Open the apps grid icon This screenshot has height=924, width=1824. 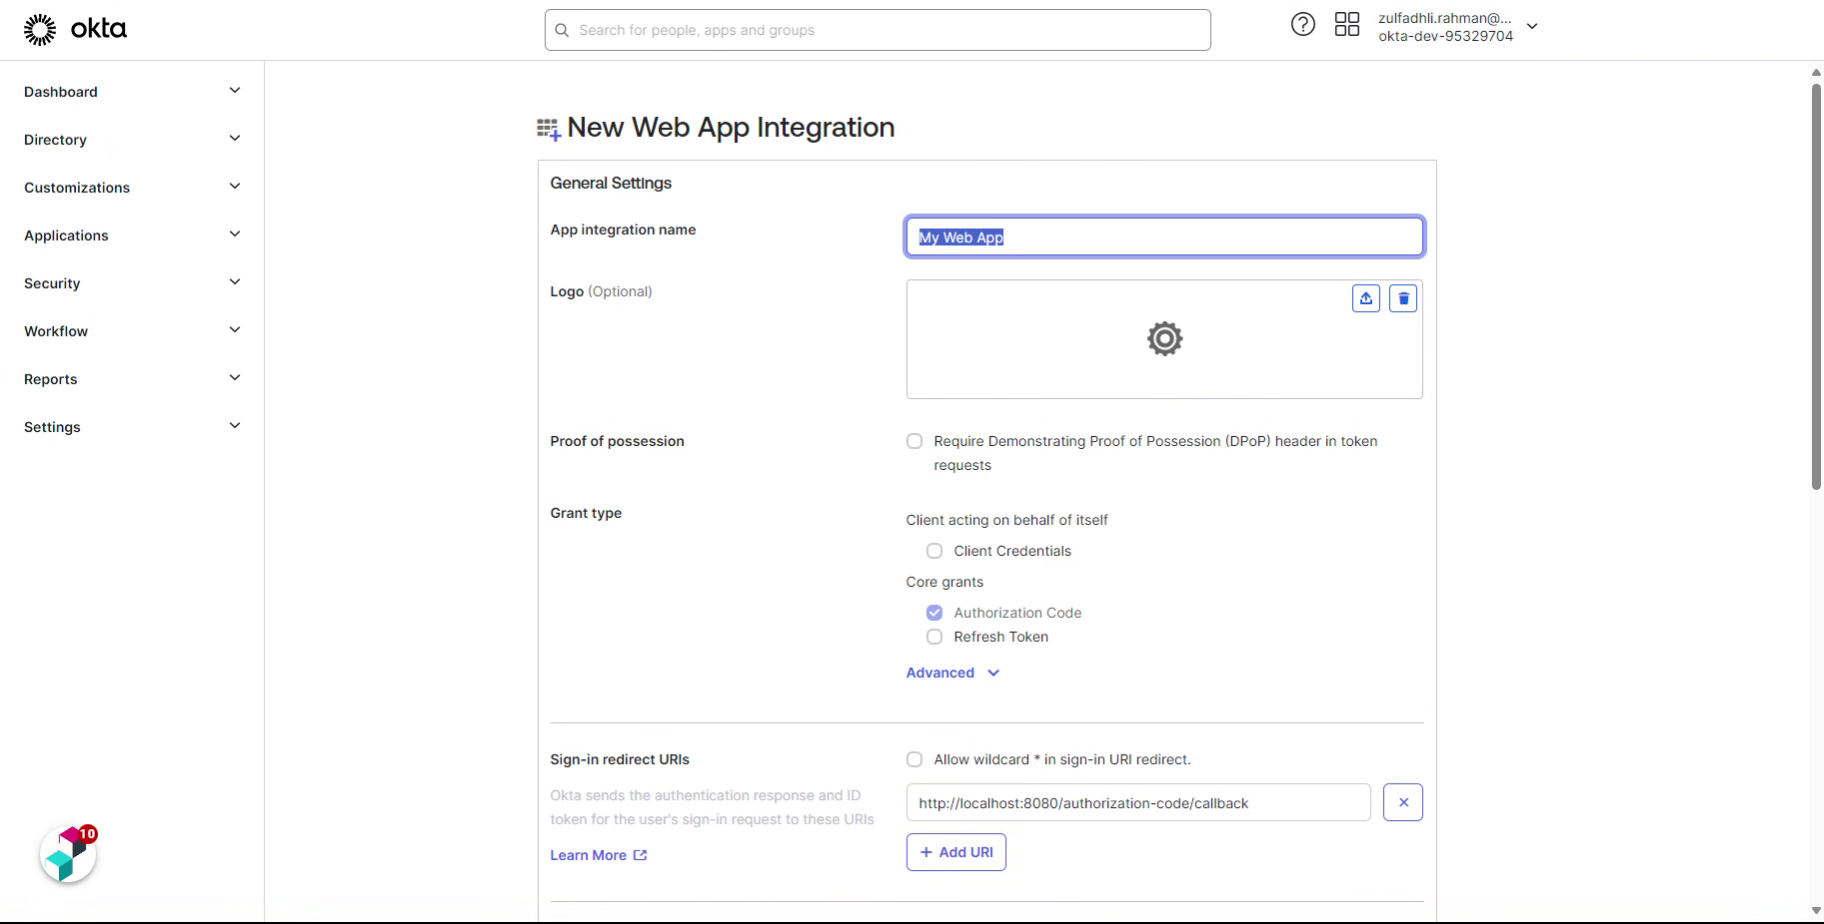[x=1347, y=24]
